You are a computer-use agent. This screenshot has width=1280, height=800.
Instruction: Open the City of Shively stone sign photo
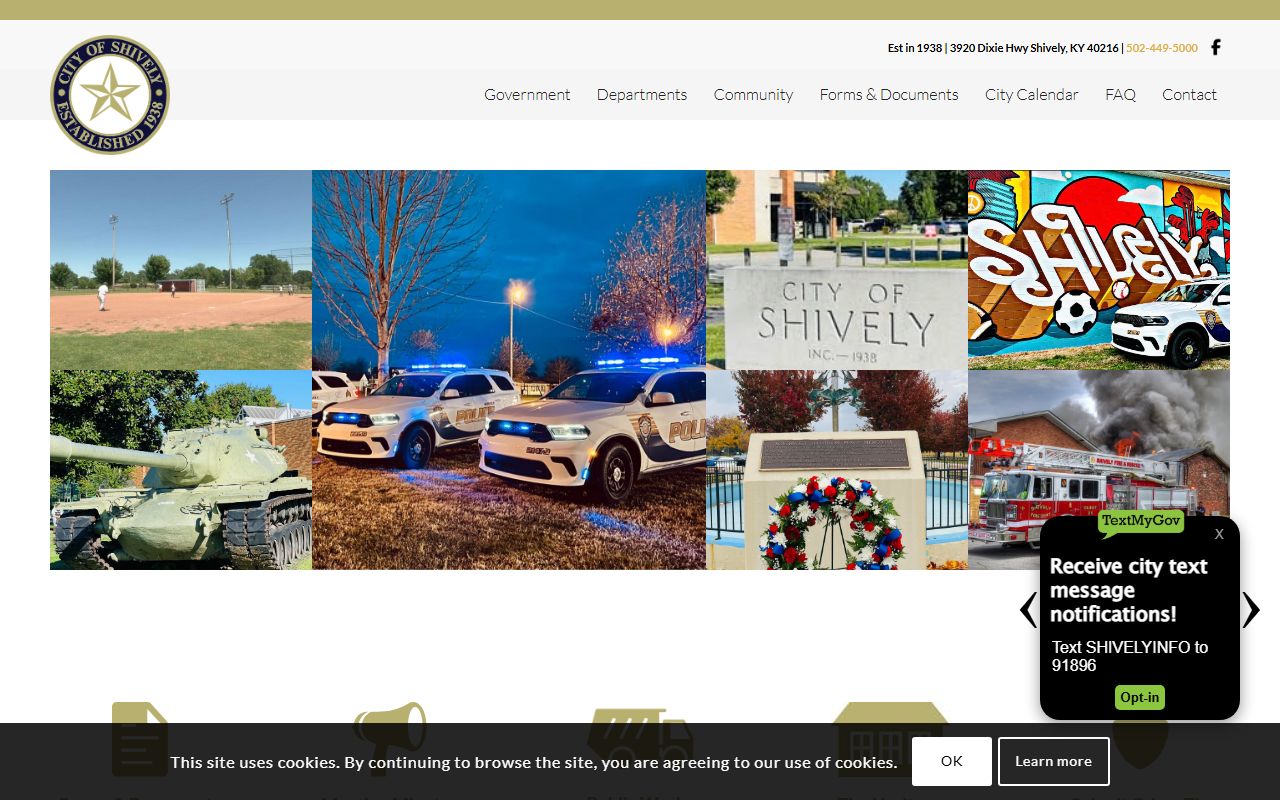[x=837, y=270]
